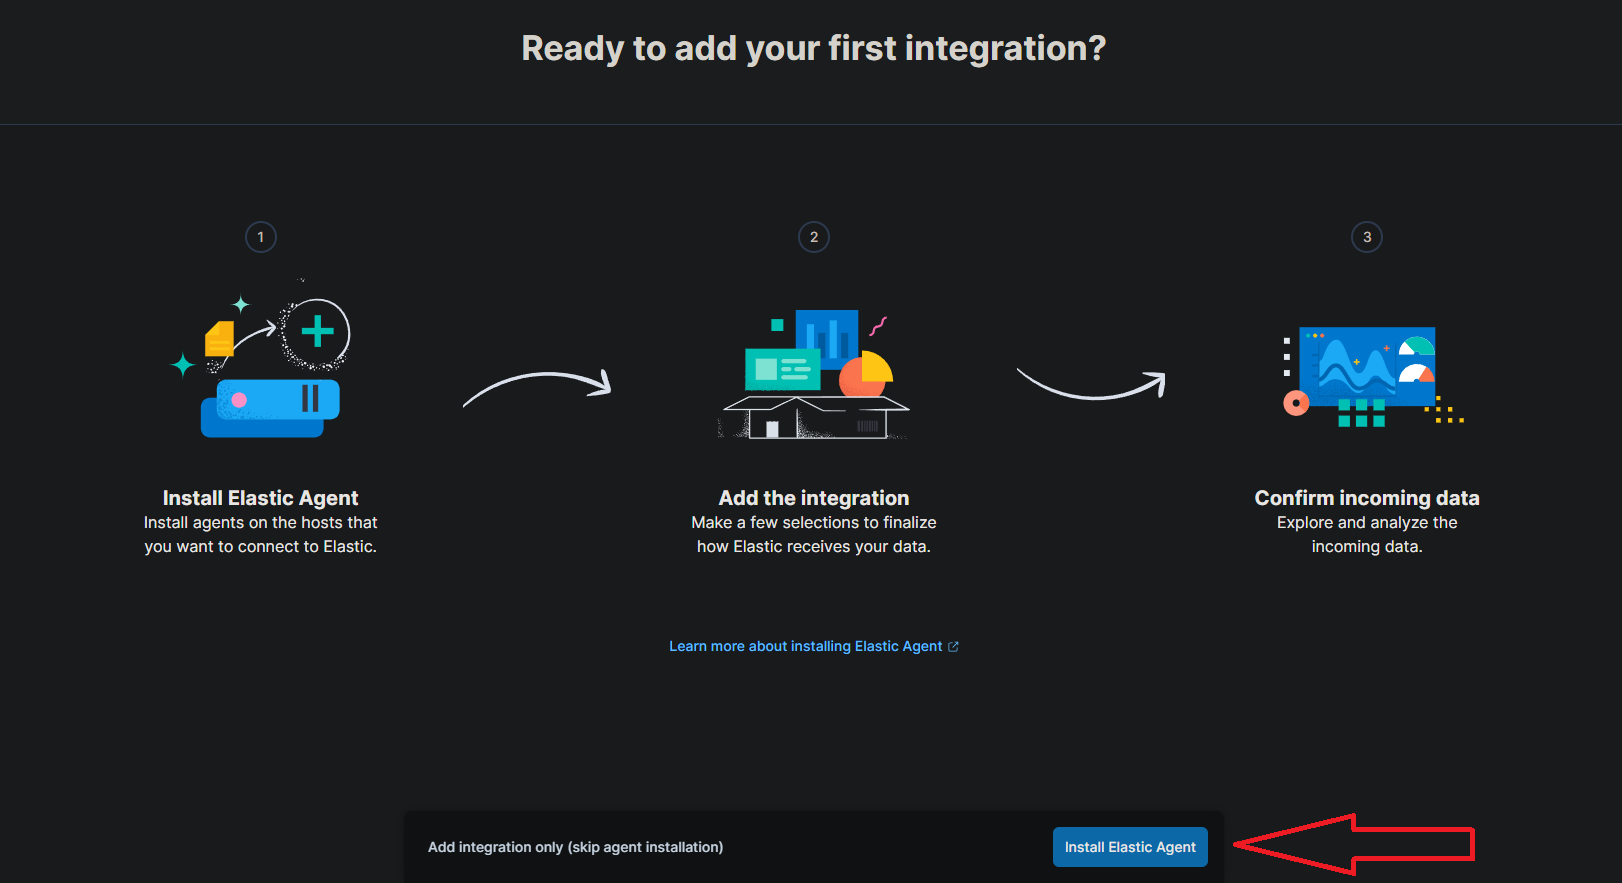Click the step 1 number circle

point(261,237)
